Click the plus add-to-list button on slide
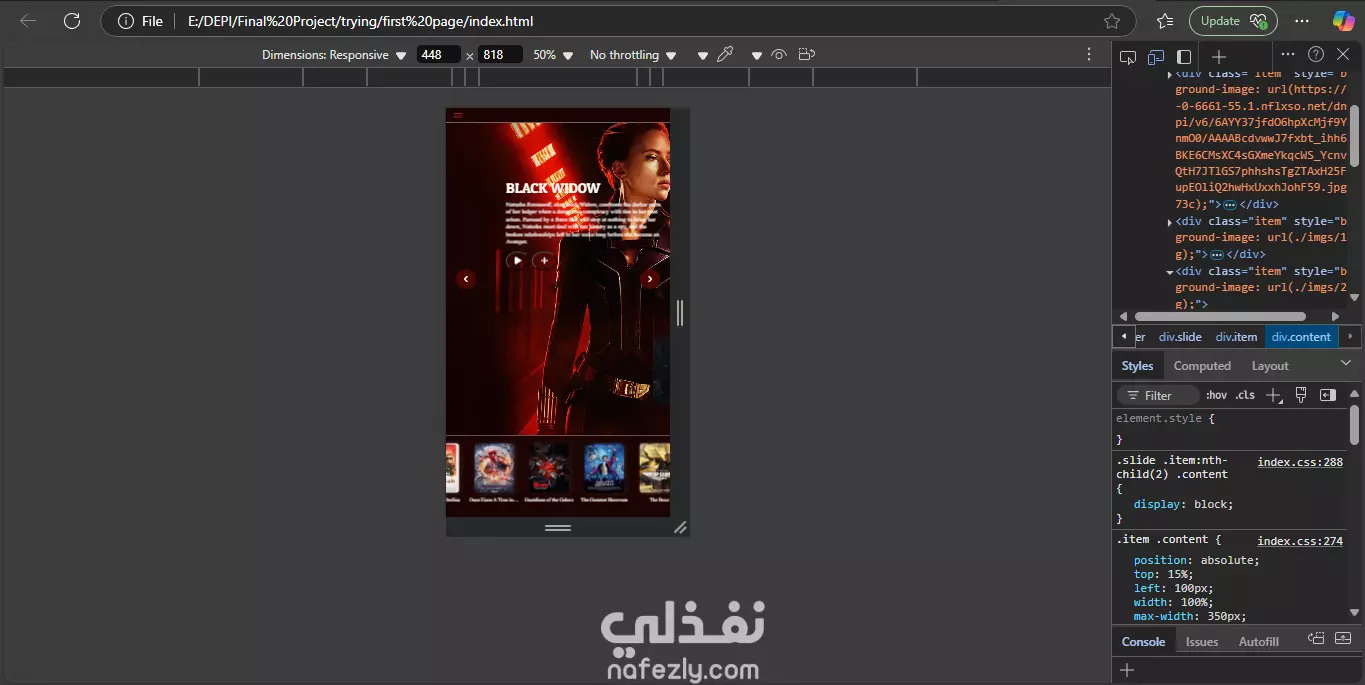The width and height of the screenshot is (1365, 685). [x=544, y=260]
